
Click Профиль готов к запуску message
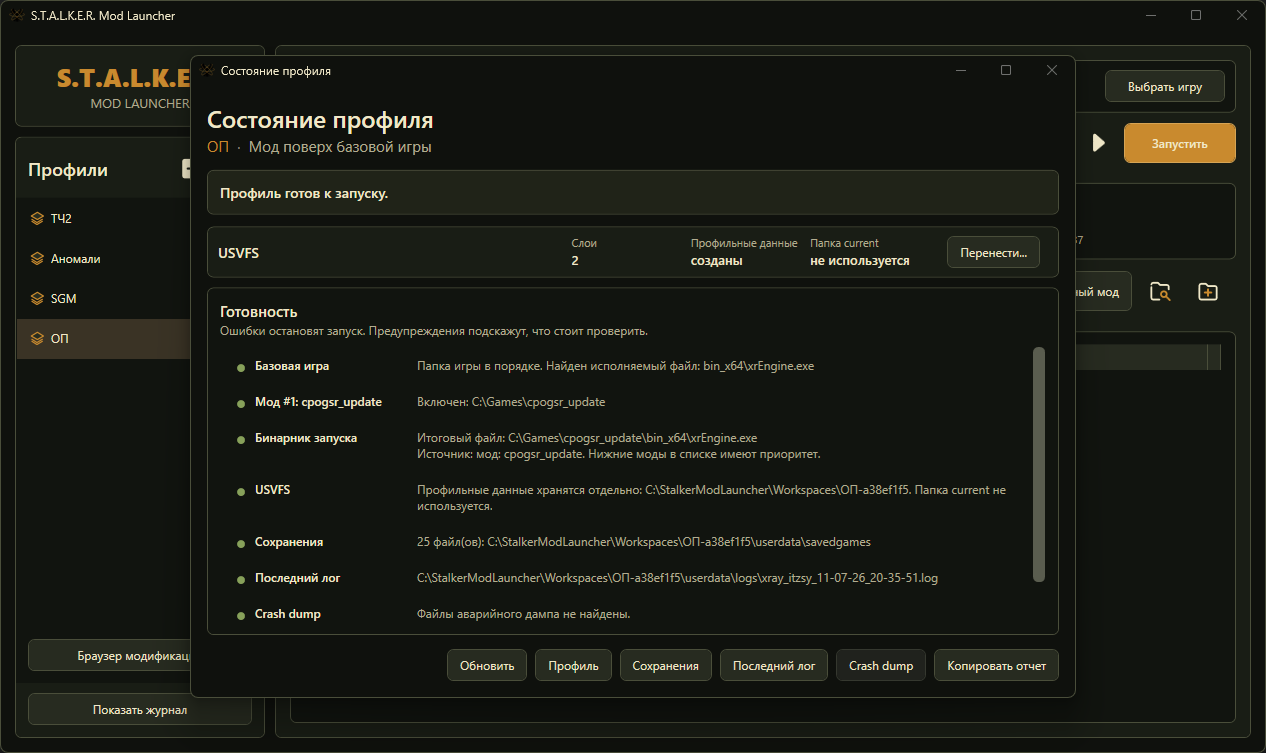304,193
